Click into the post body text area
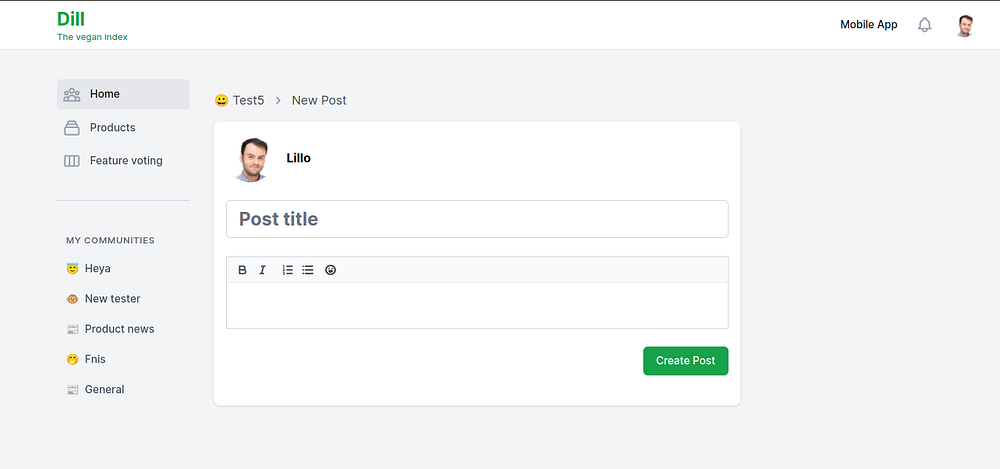This screenshot has width=1000, height=469. click(x=477, y=305)
